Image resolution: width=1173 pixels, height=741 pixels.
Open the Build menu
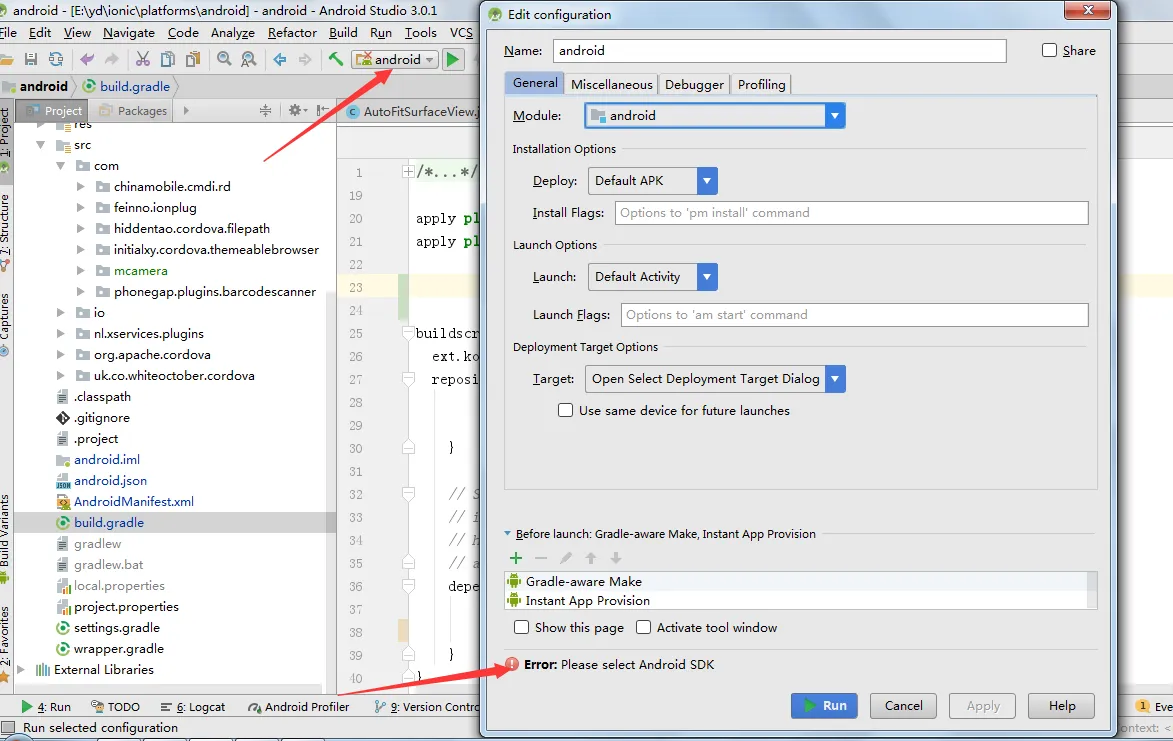click(343, 33)
